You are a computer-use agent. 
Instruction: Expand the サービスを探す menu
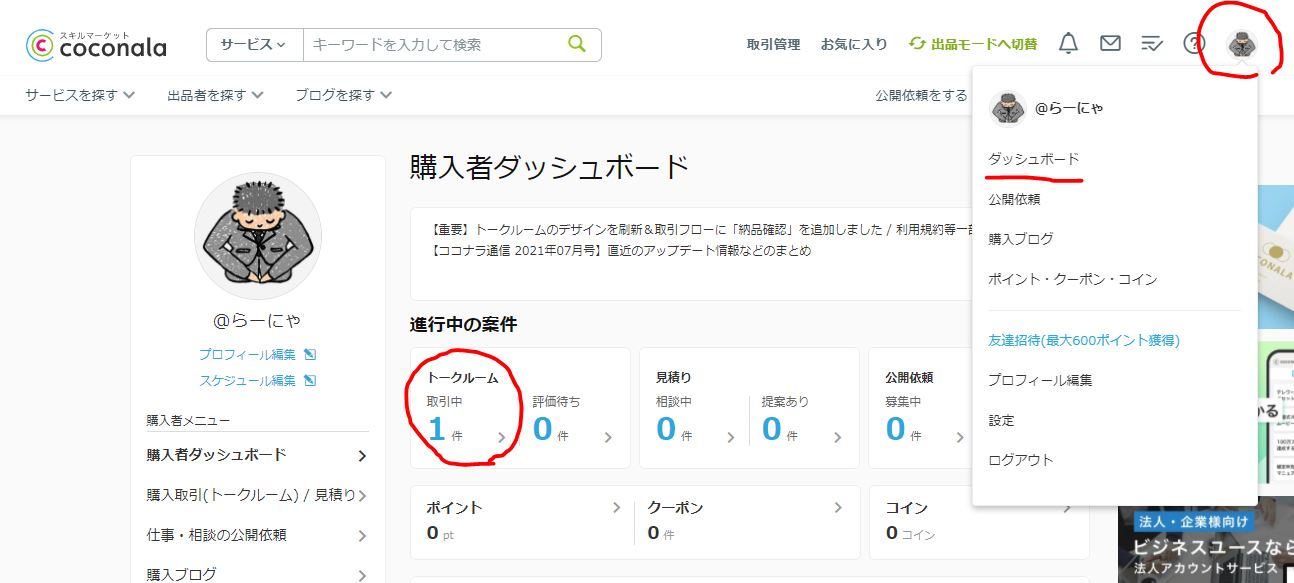click(x=80, y=95)
